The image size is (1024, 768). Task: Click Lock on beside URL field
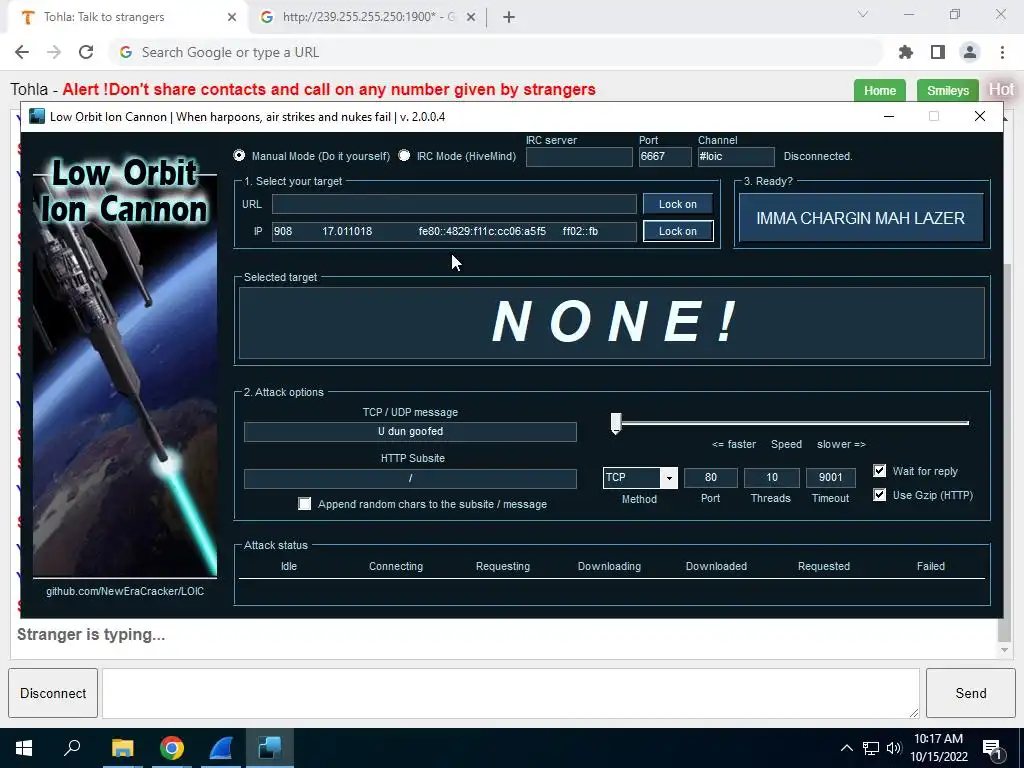[x=678, y=204]
